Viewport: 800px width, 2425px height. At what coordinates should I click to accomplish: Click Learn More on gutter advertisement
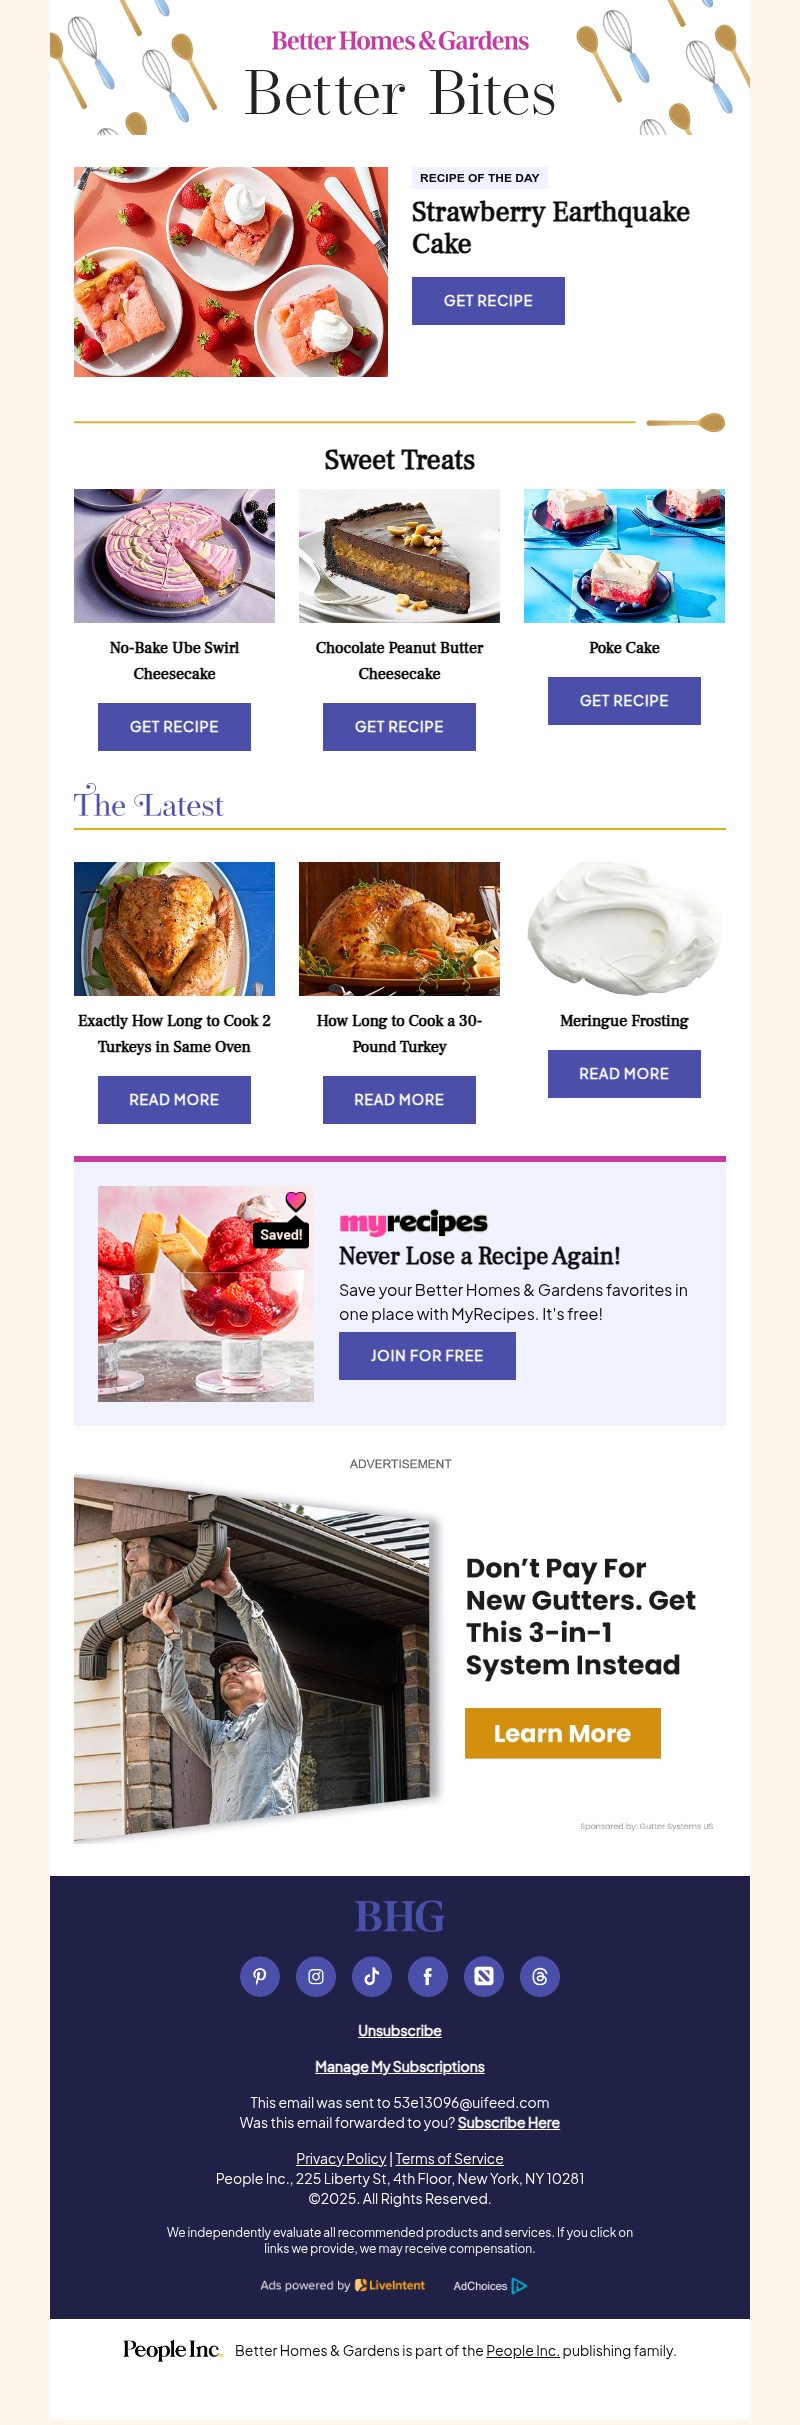pyautogui.click(x=562, y=1733)
